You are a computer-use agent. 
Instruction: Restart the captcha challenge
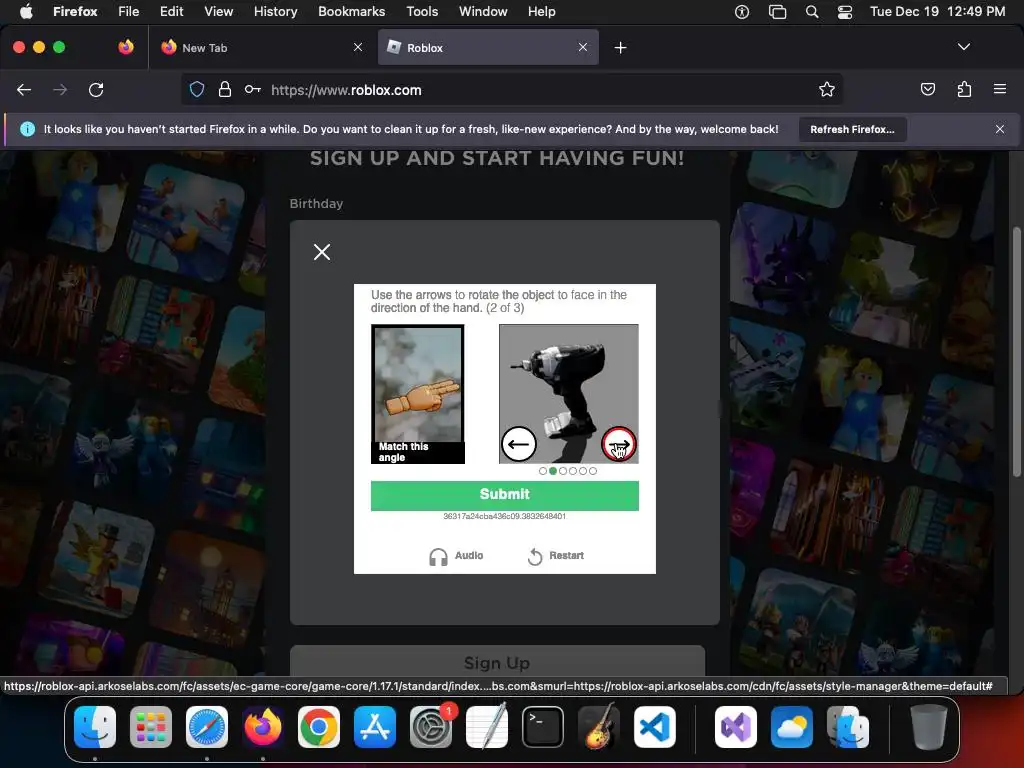556,556
